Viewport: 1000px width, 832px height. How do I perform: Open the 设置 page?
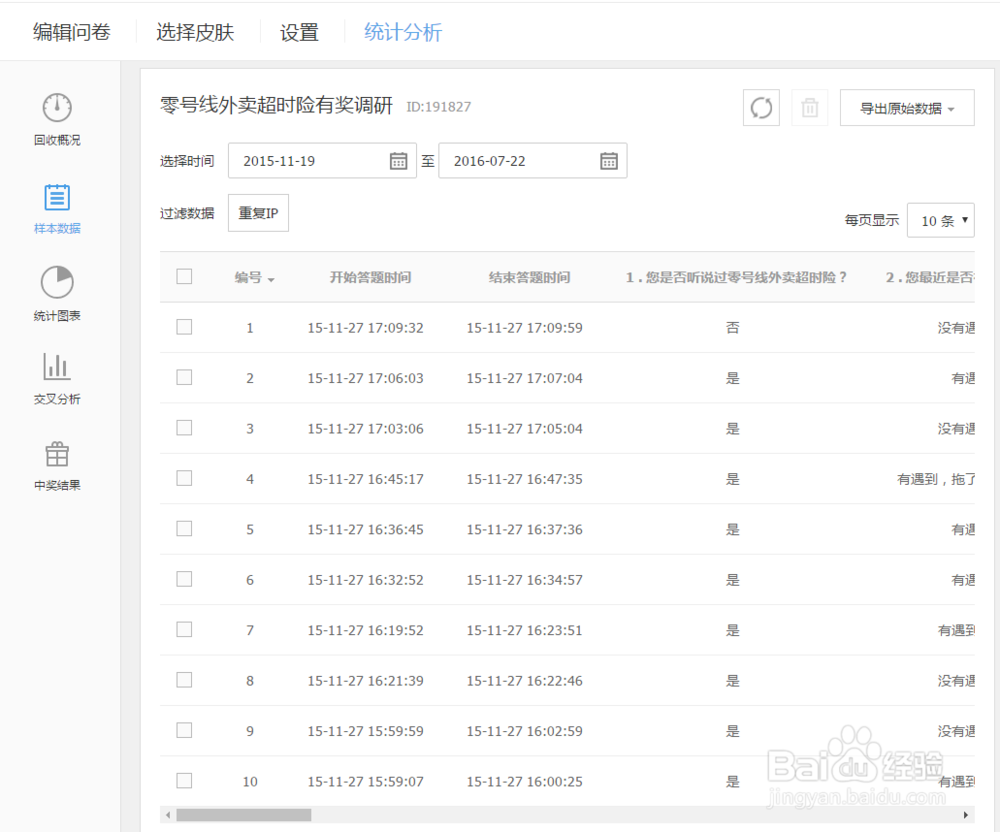[x=298, y=31]
